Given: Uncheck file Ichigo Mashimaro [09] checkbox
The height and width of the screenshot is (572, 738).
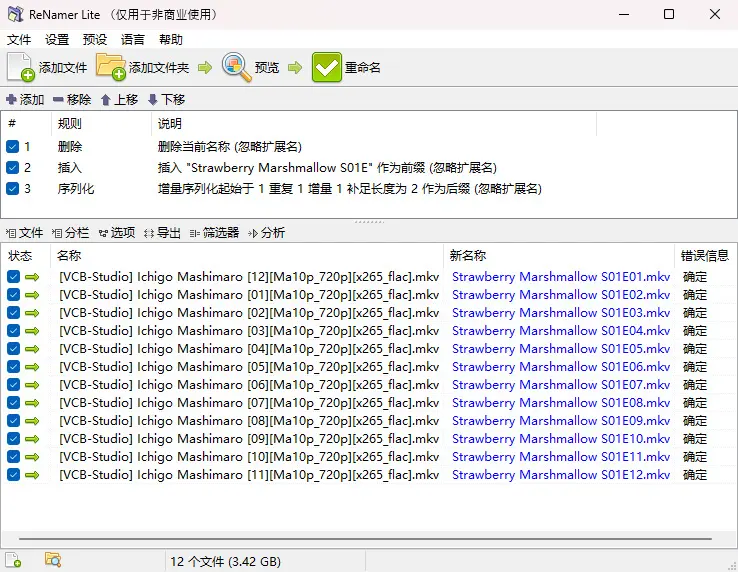Looking at the screenshot, I should pos(13,439).
